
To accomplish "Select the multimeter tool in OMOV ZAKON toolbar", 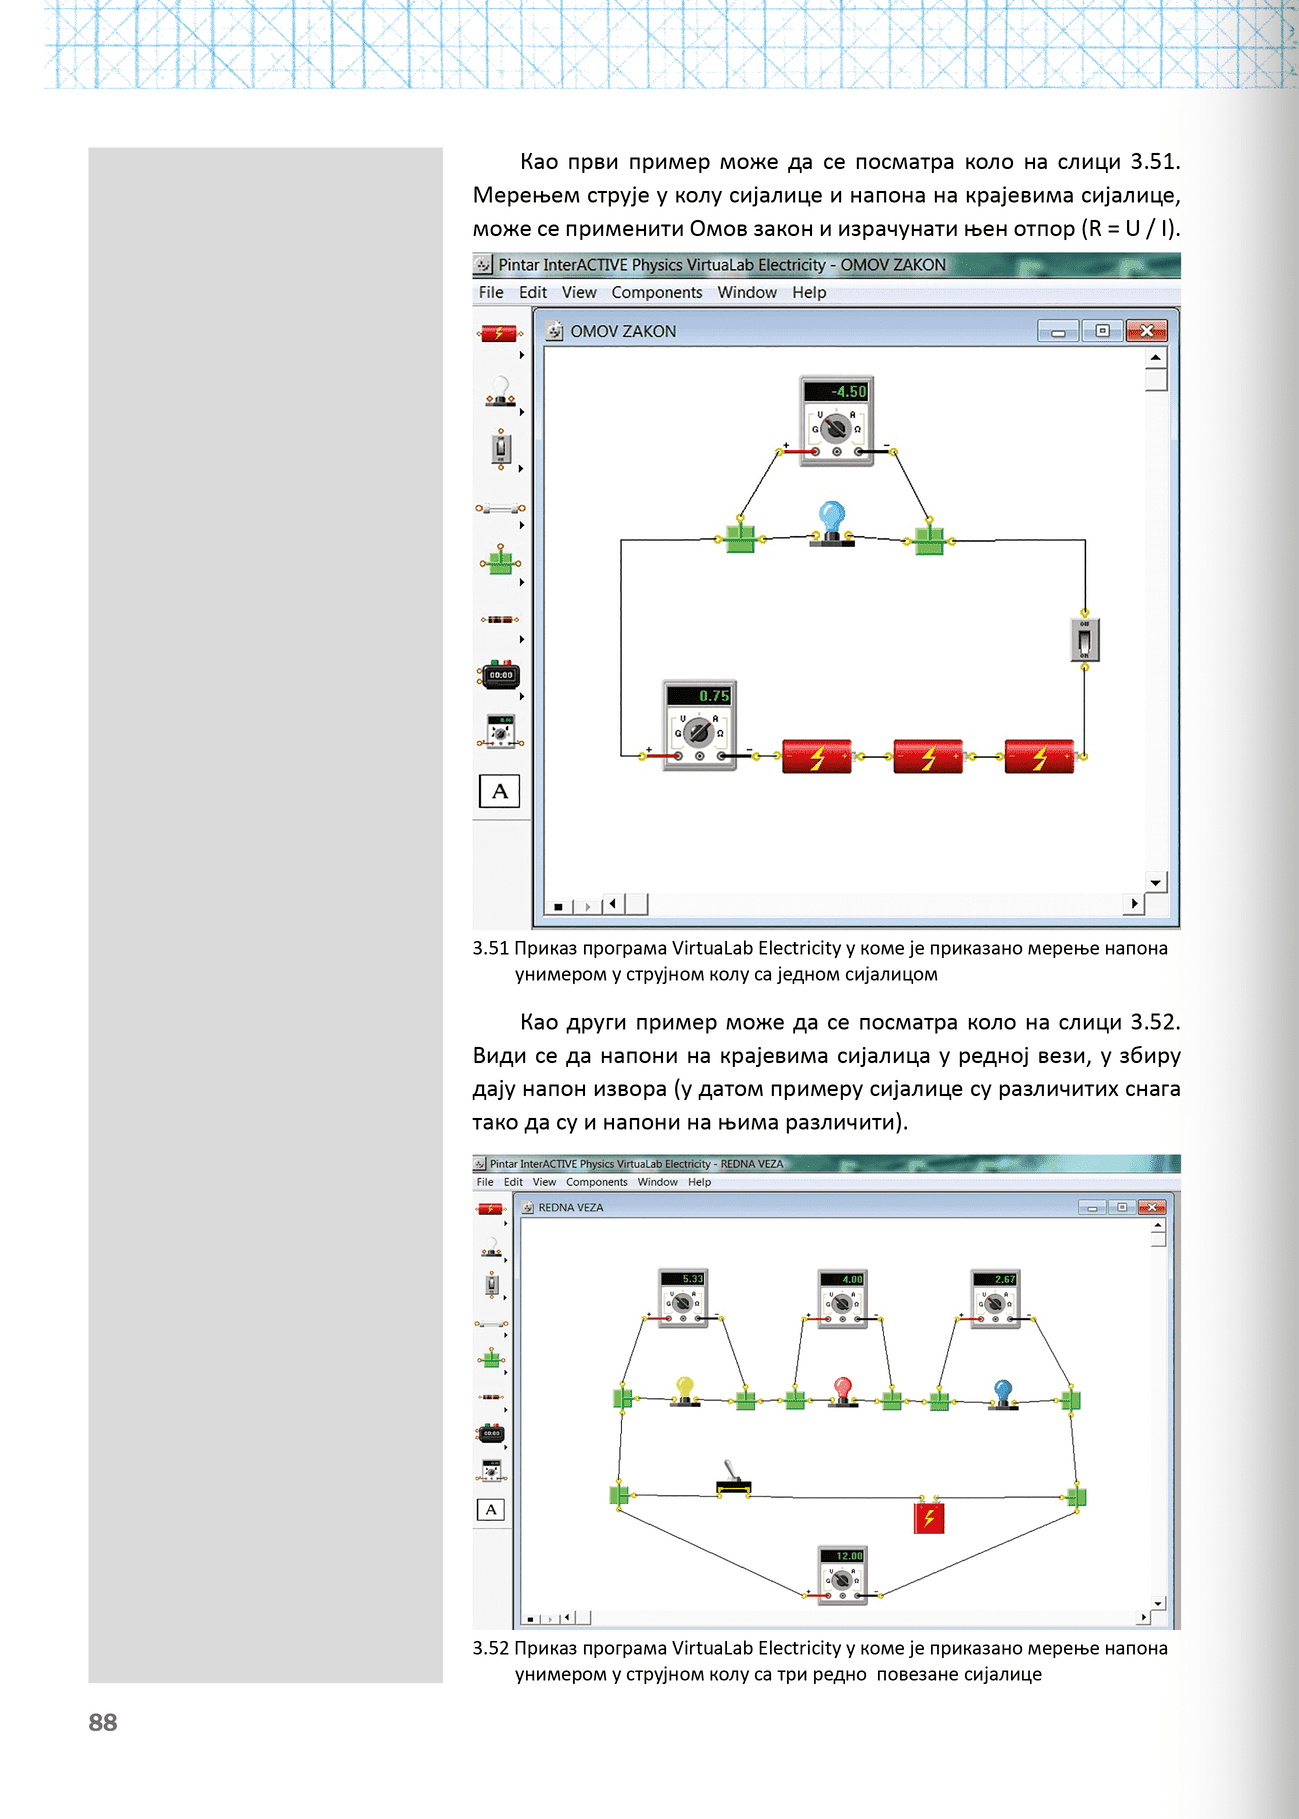I will [x=500, y=731].
